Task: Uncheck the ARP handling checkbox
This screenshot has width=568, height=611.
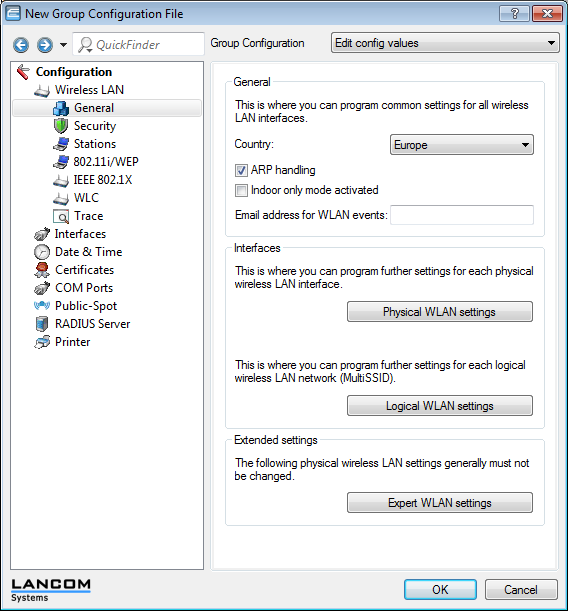Action: [x=241, y=170]
